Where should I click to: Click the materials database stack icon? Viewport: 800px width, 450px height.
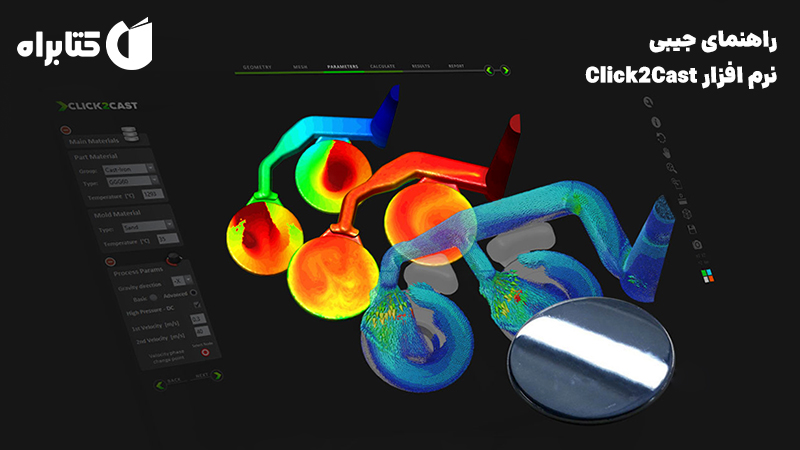130,134
